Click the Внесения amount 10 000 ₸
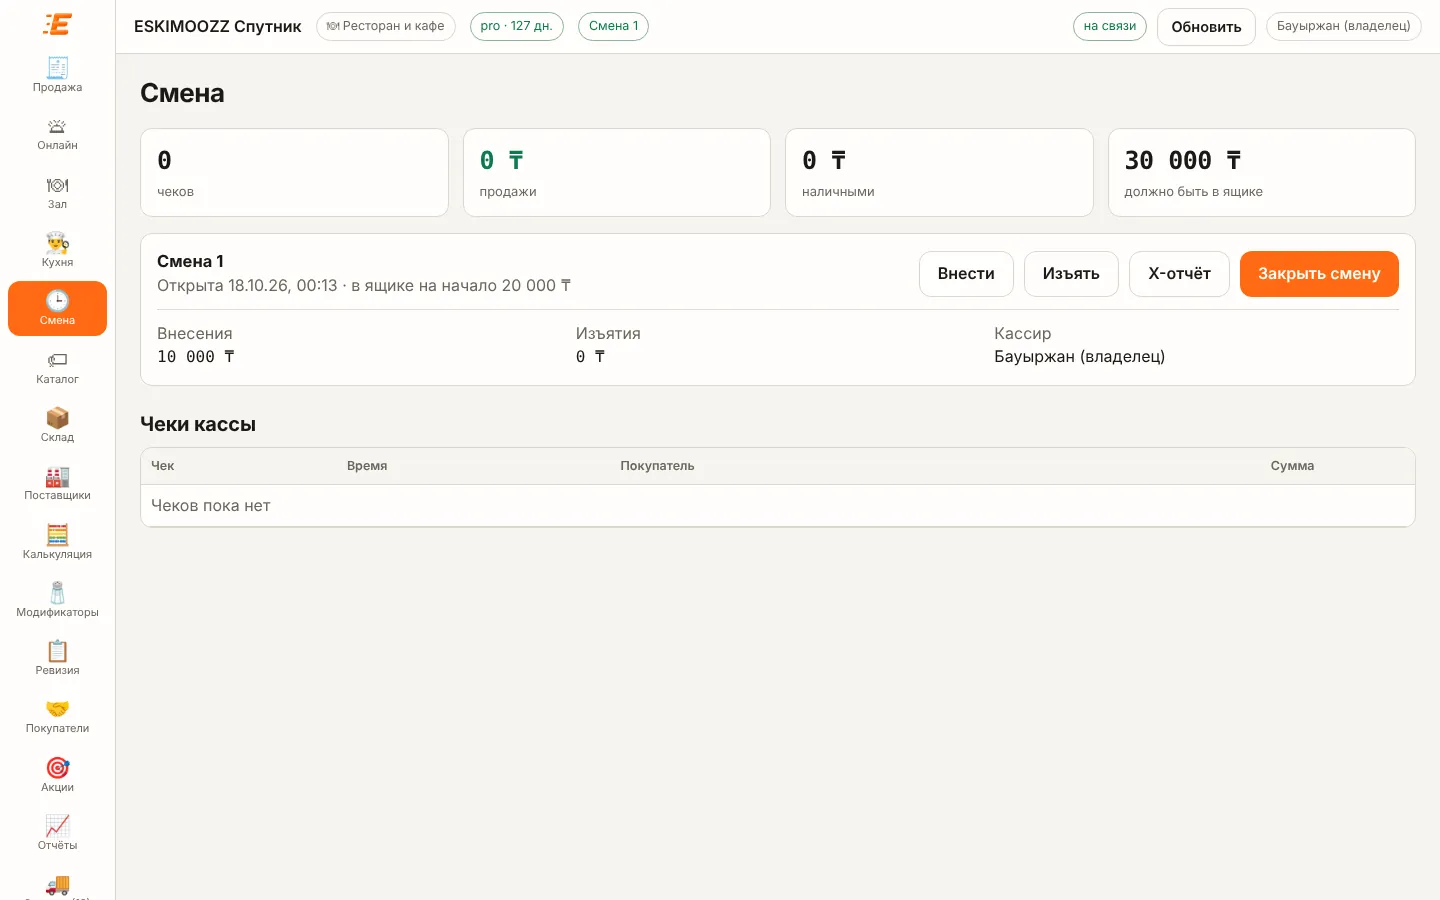 [196, 357]
